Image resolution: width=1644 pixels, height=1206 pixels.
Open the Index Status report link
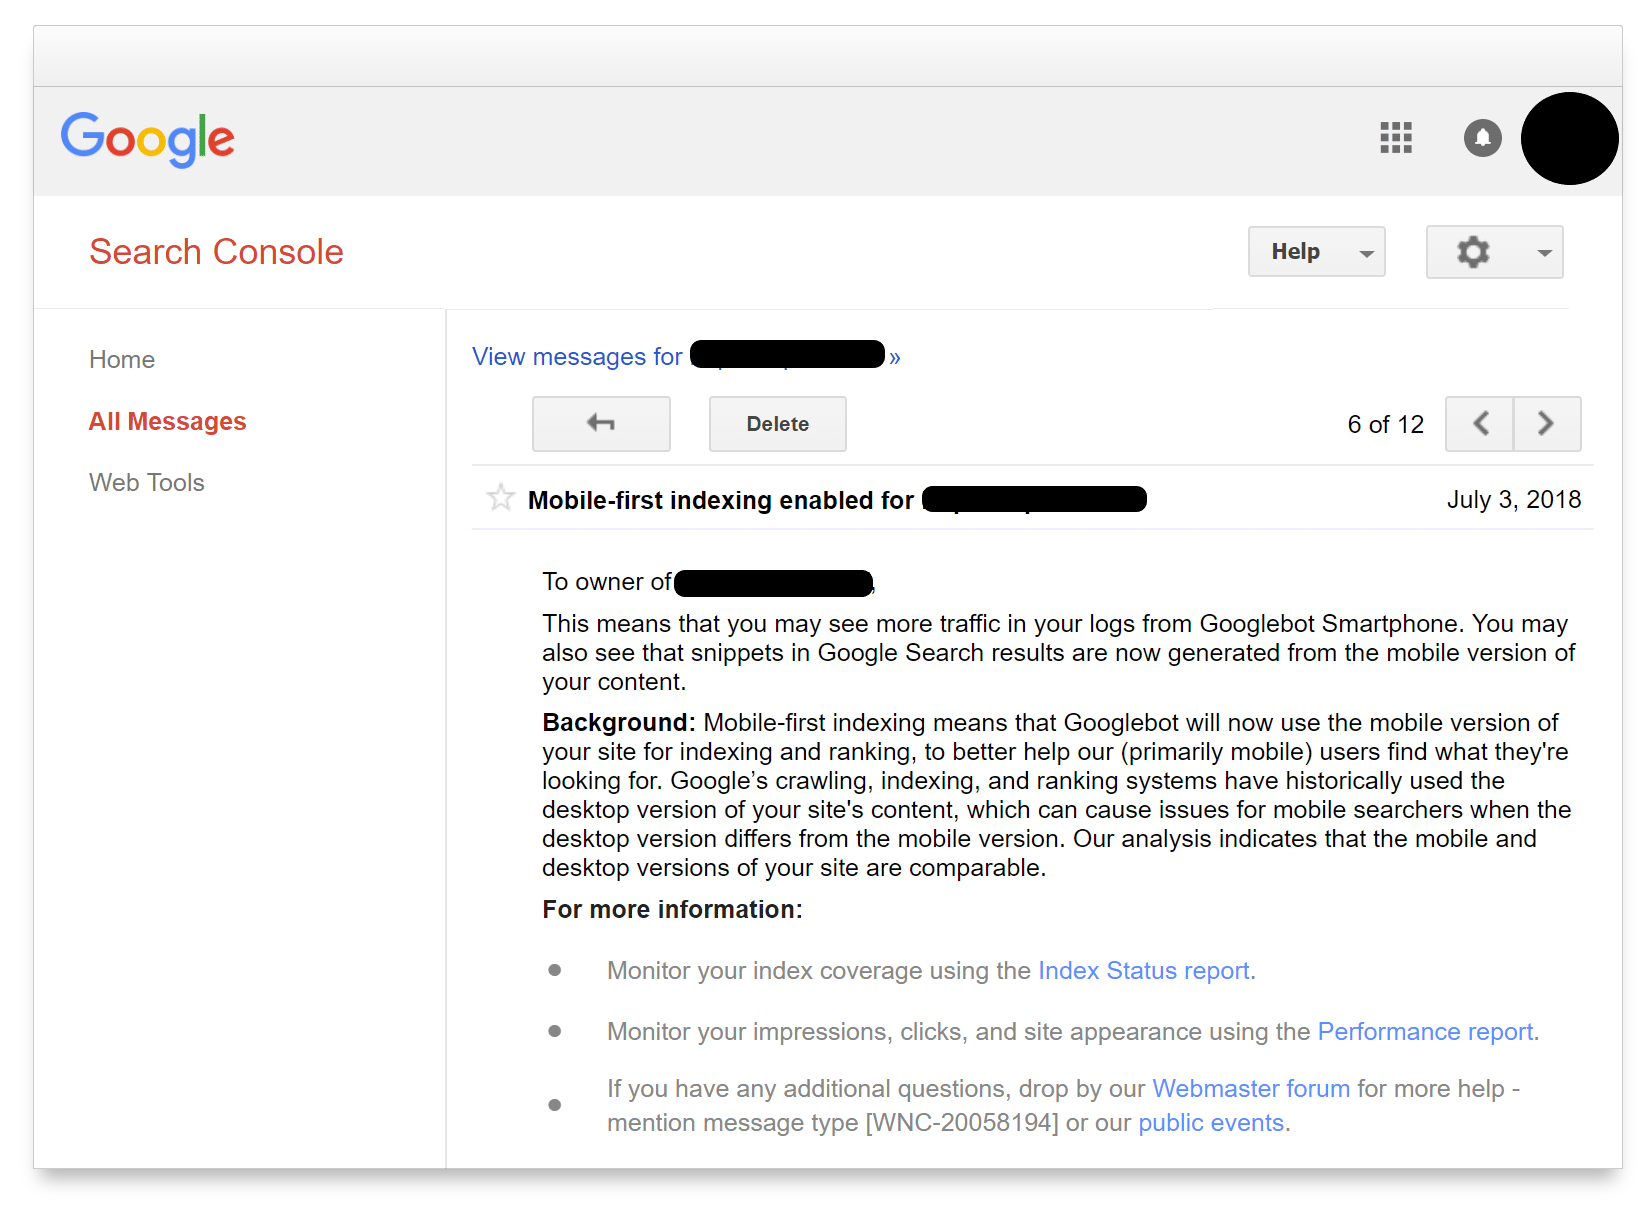(1144, 971)
